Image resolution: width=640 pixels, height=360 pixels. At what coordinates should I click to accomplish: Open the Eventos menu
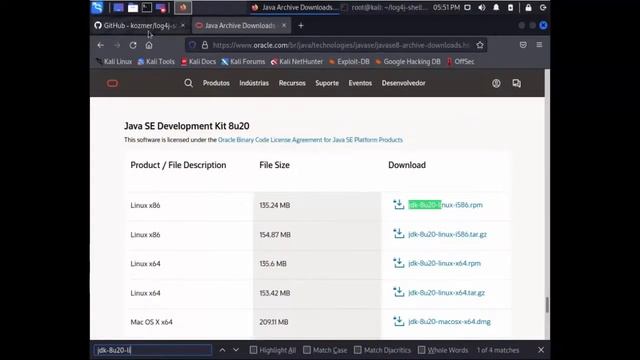(x=360, y=83)
